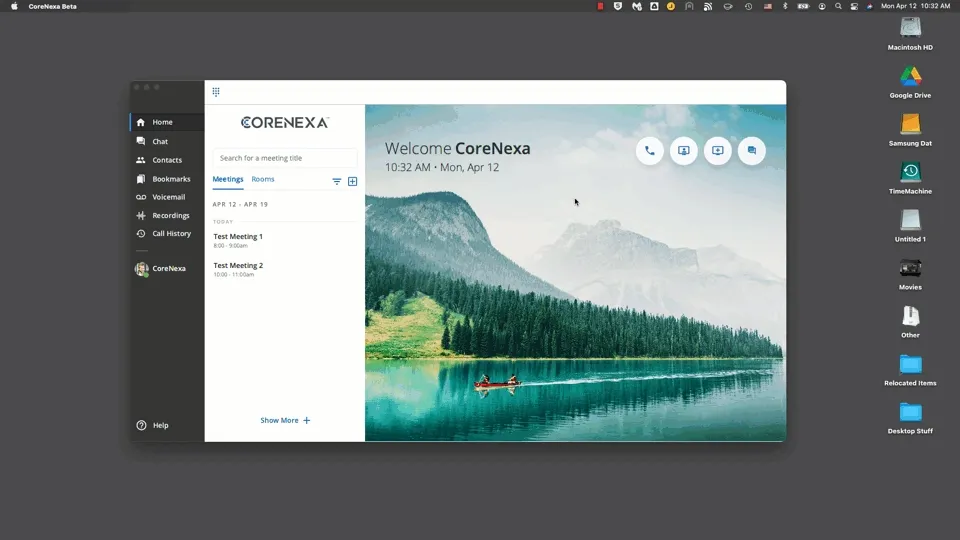Image resolution: width=960 pixels, height=540 pixels.
Task: Click the CoreNexa profile name
Action: 169,268
